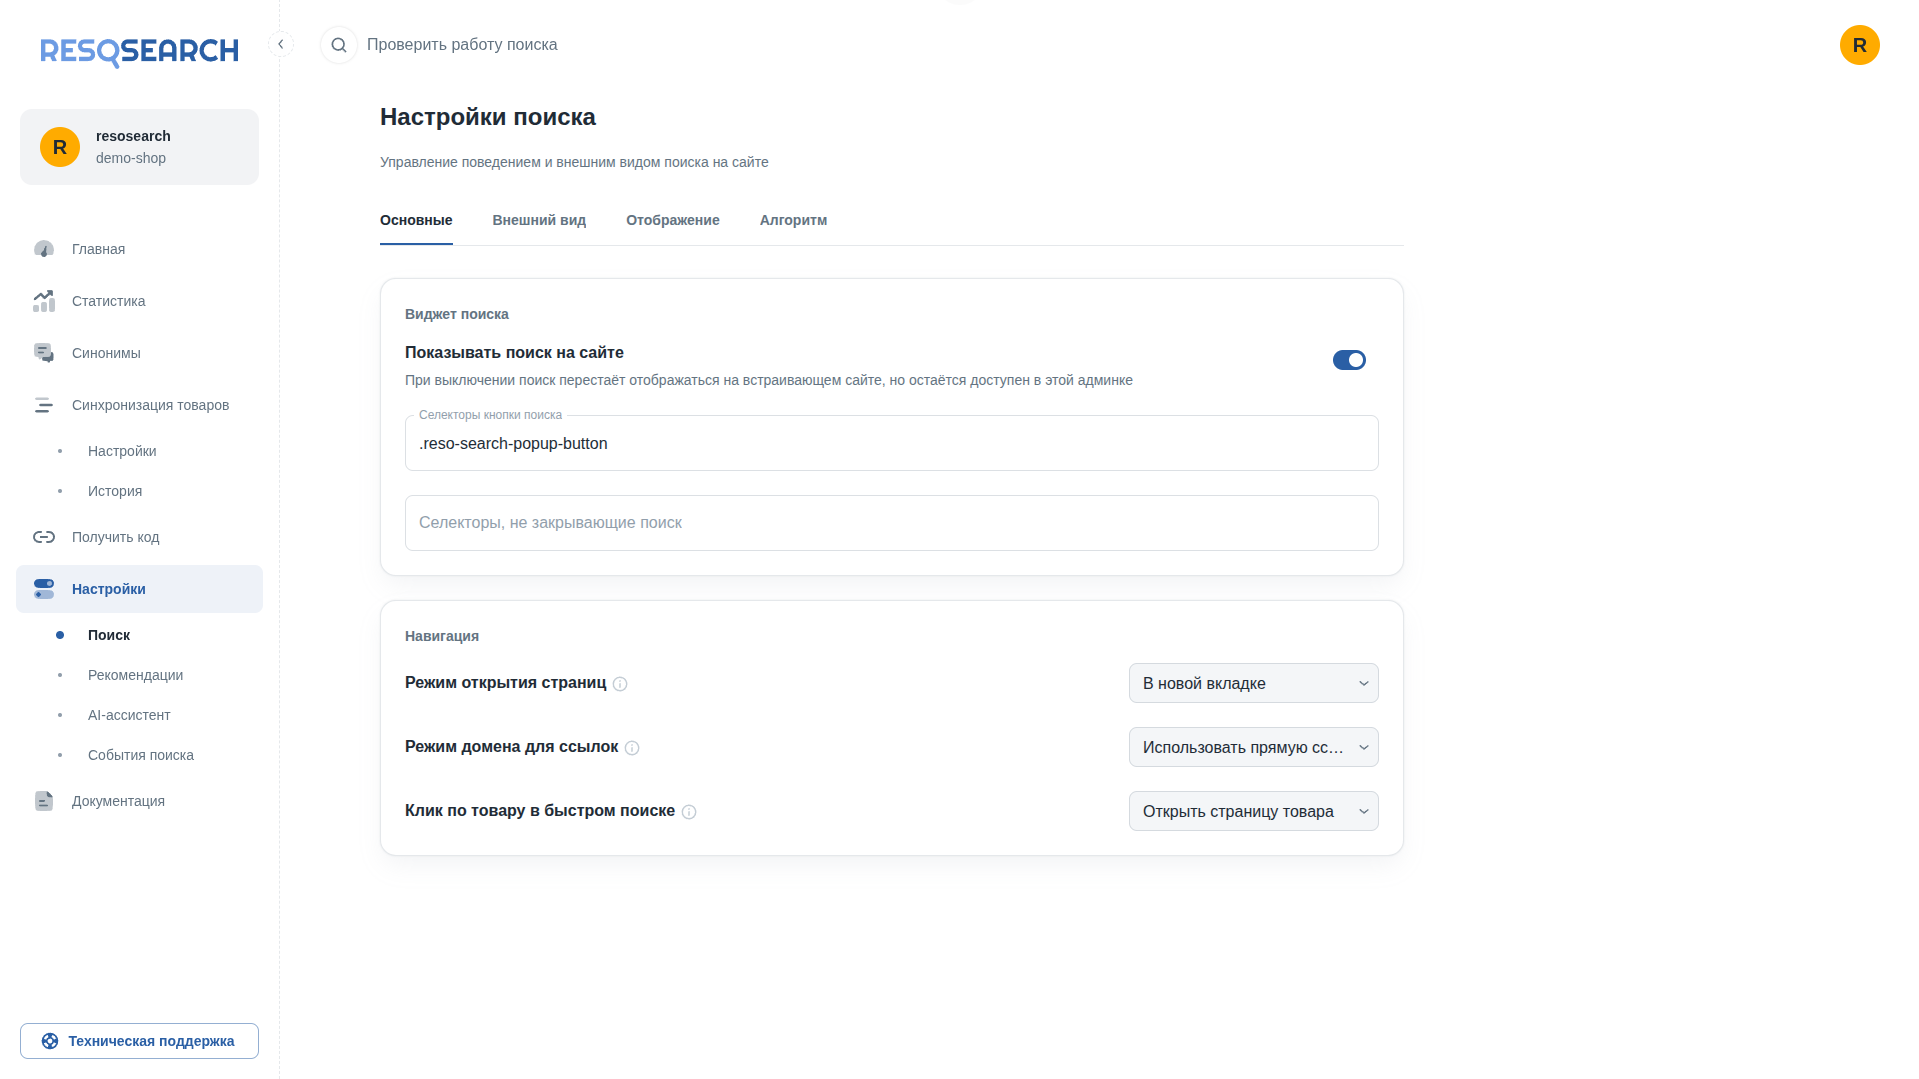The width and height of the screenshot is (1919, 1079).
Task: Switch to the Алгоритм tab
Action: 793,220
